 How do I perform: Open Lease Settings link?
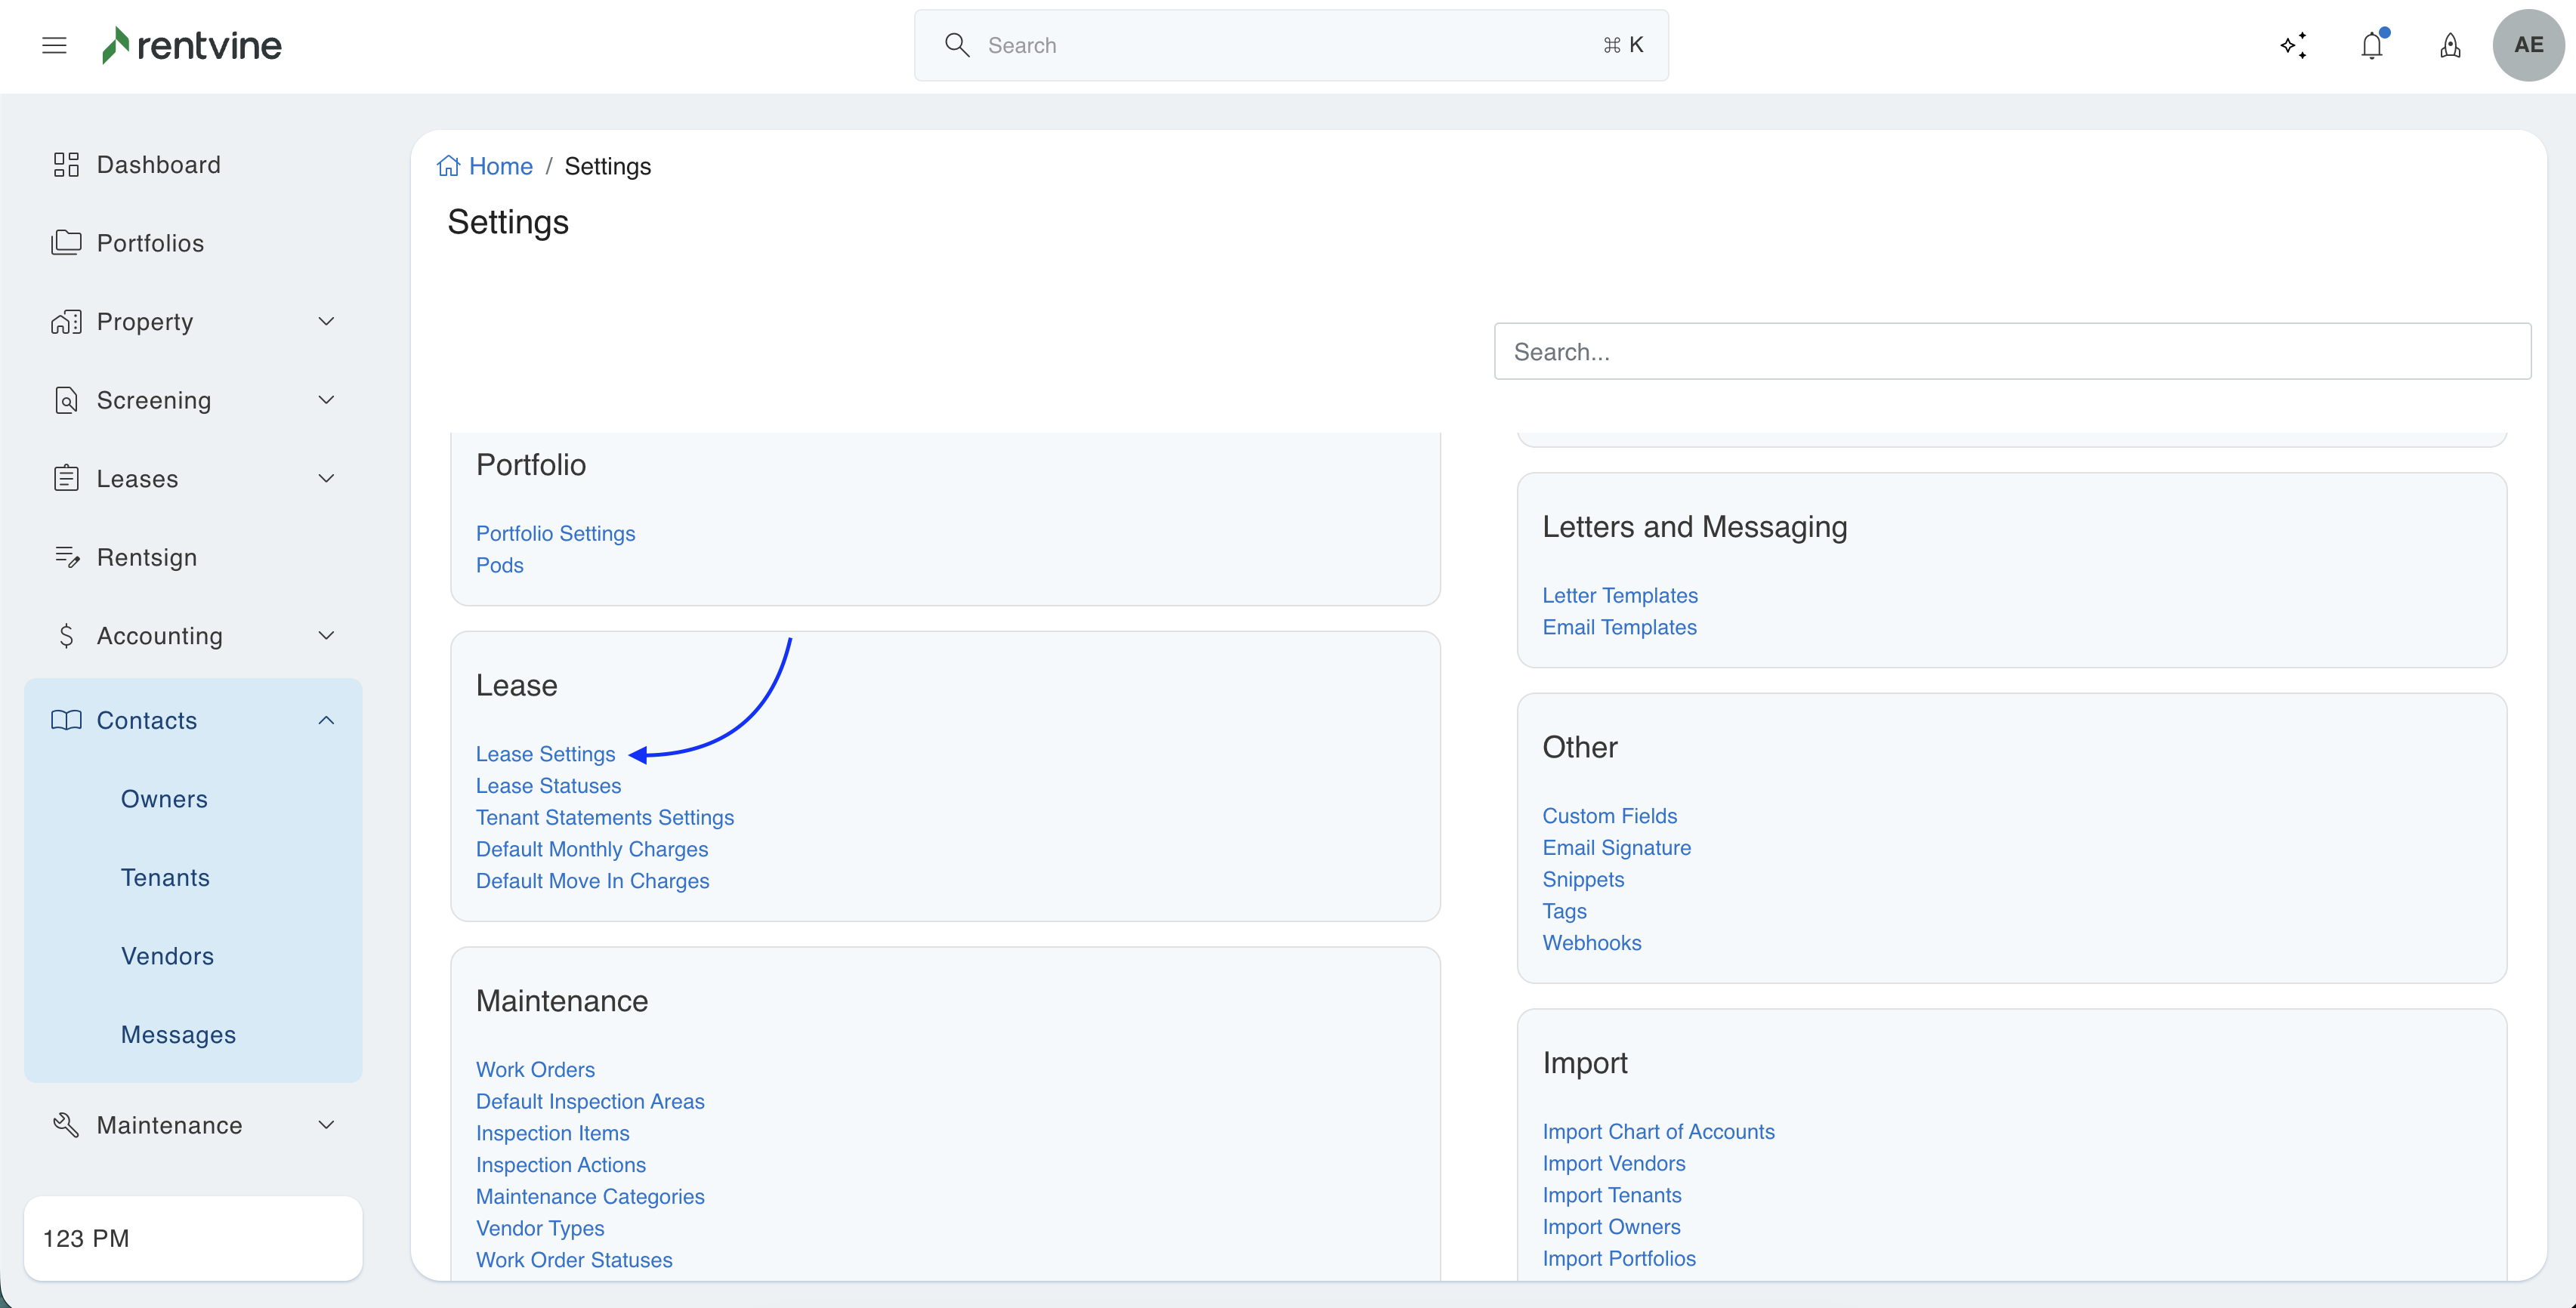click(545, 754)
